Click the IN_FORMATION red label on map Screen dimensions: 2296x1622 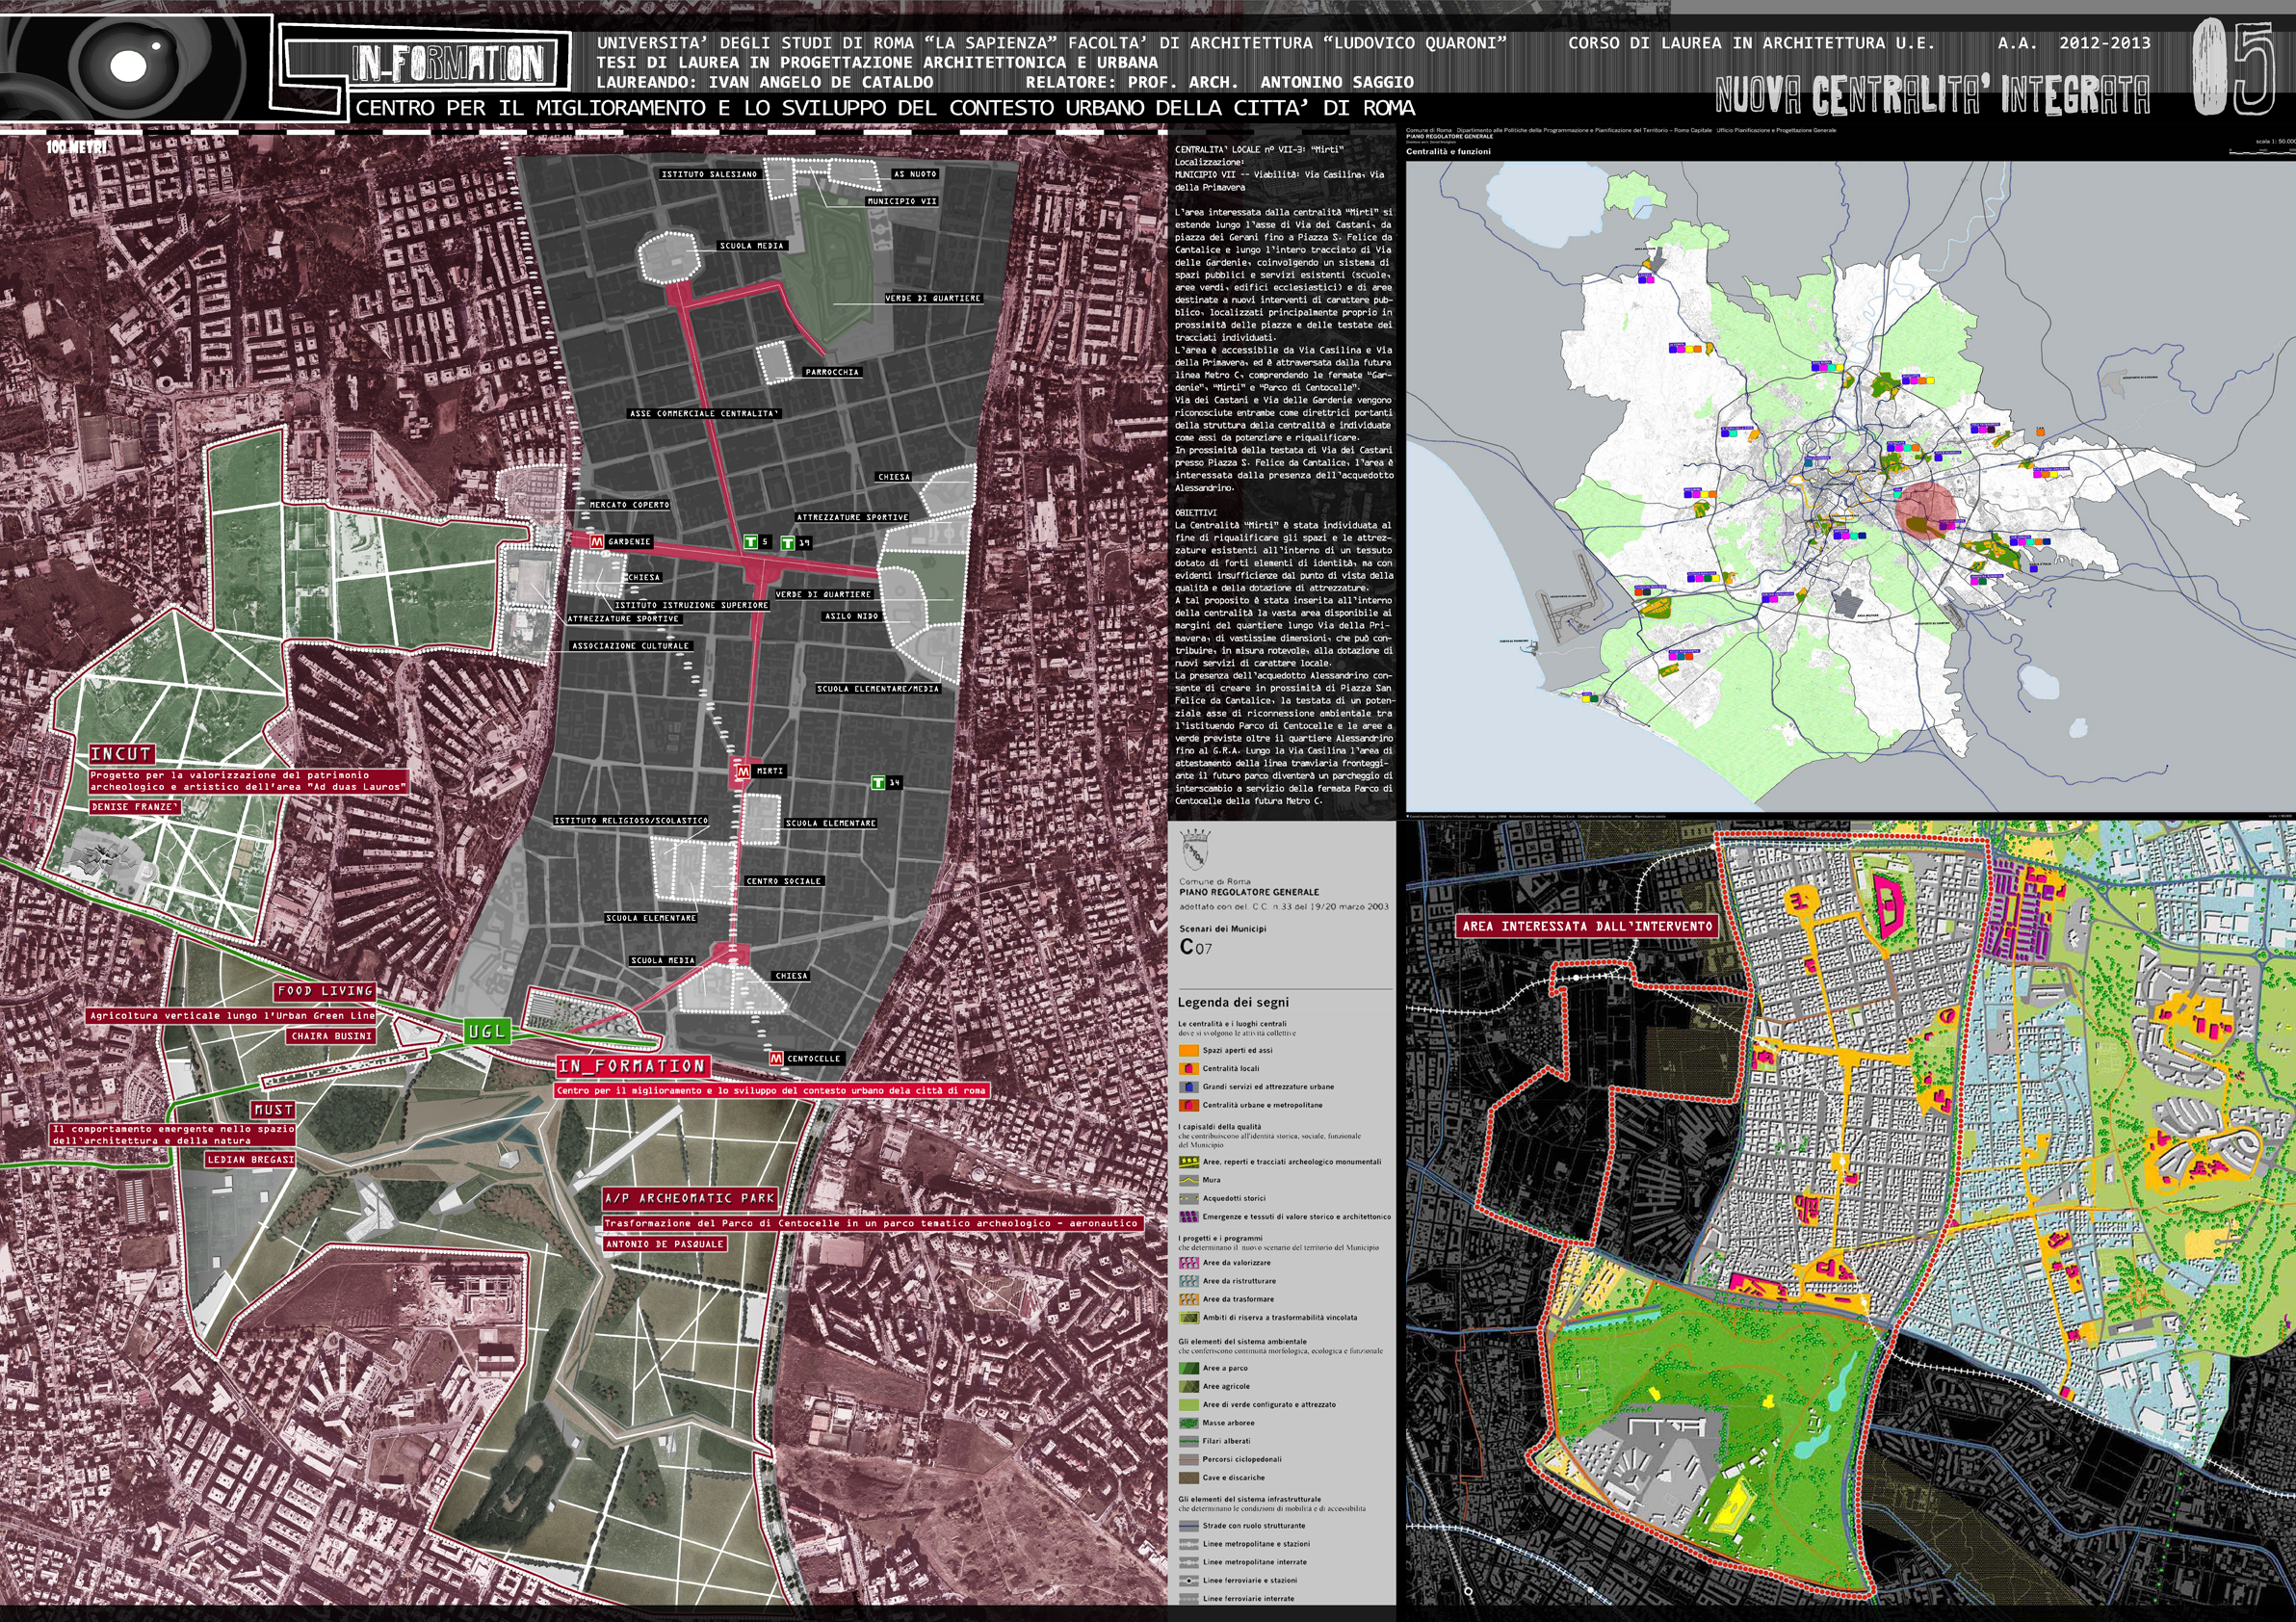(x=633, y=1066)
